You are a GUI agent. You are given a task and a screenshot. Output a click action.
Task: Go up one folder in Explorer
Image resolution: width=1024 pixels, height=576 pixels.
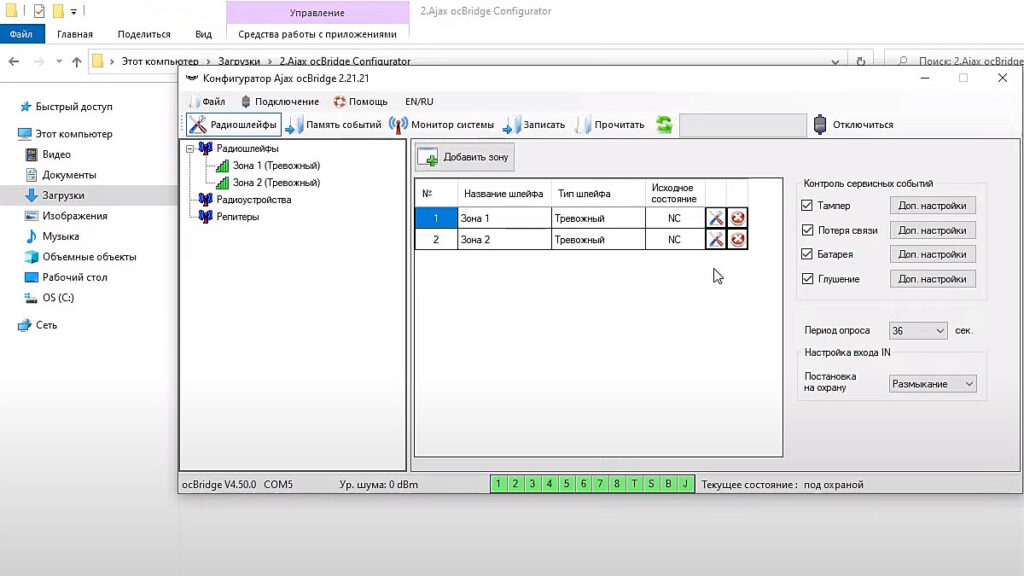click(x=76, y=61)
